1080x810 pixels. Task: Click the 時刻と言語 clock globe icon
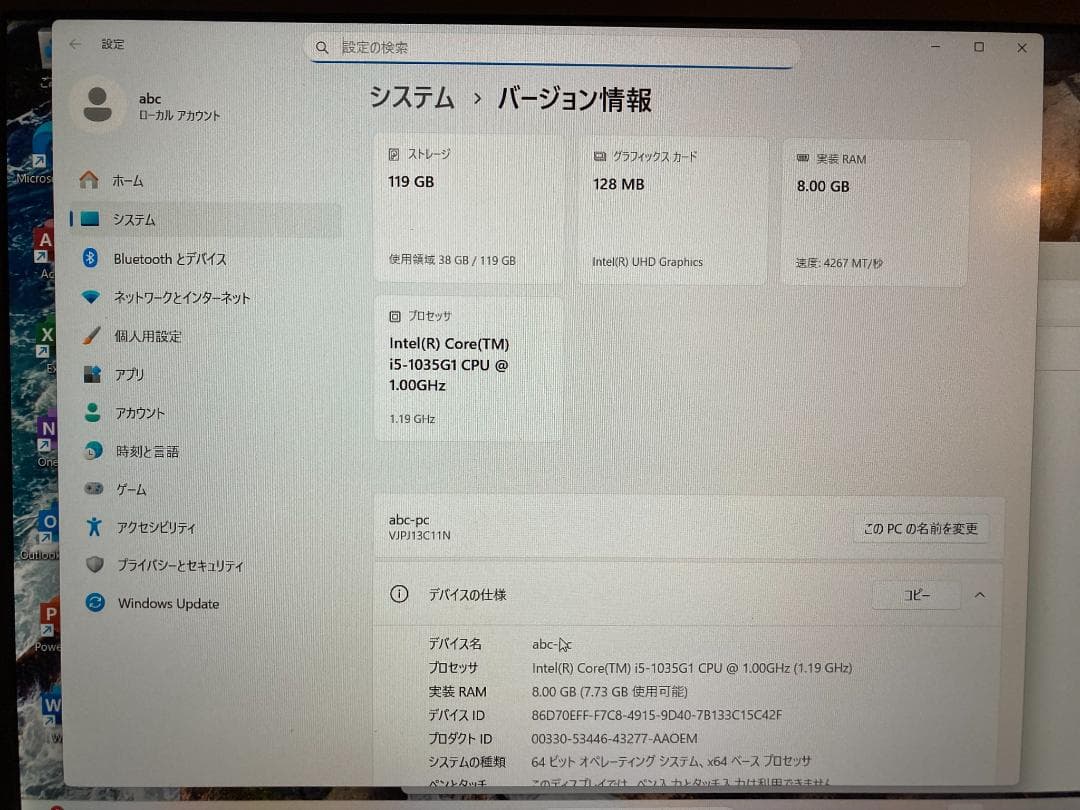pyautogui.click(x=93, y=450)
